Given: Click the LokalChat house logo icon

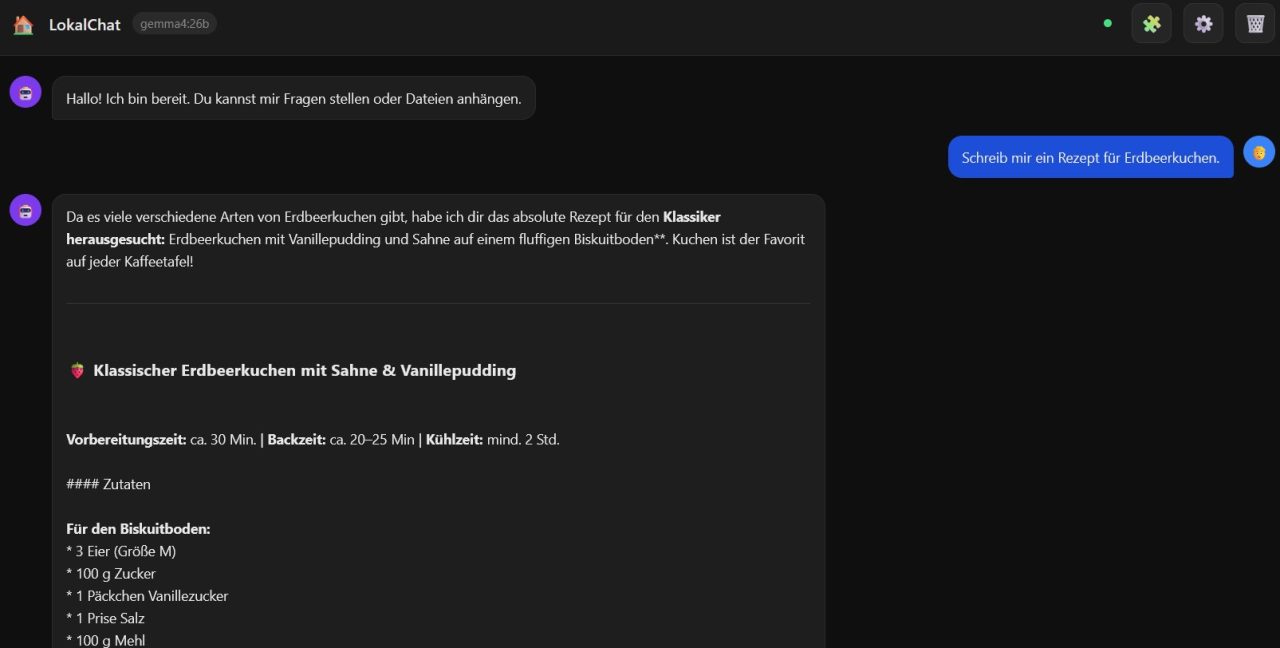Looking at the screenshot, I should coord(23,25).
